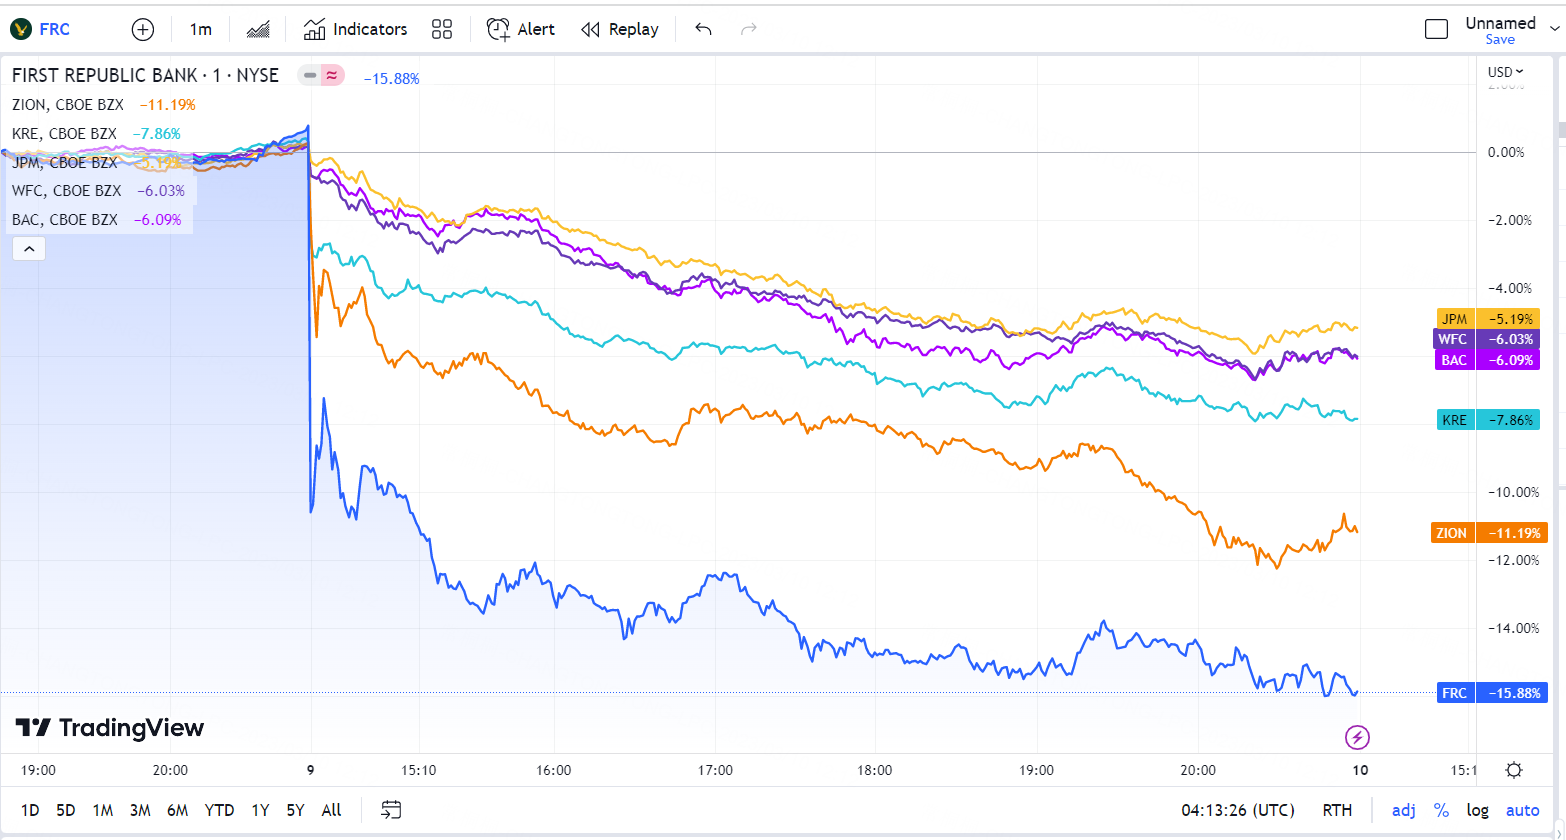This screenshot has height=840, width=1566.
Task: Create a new Alert
Action: tap(521, 29)
